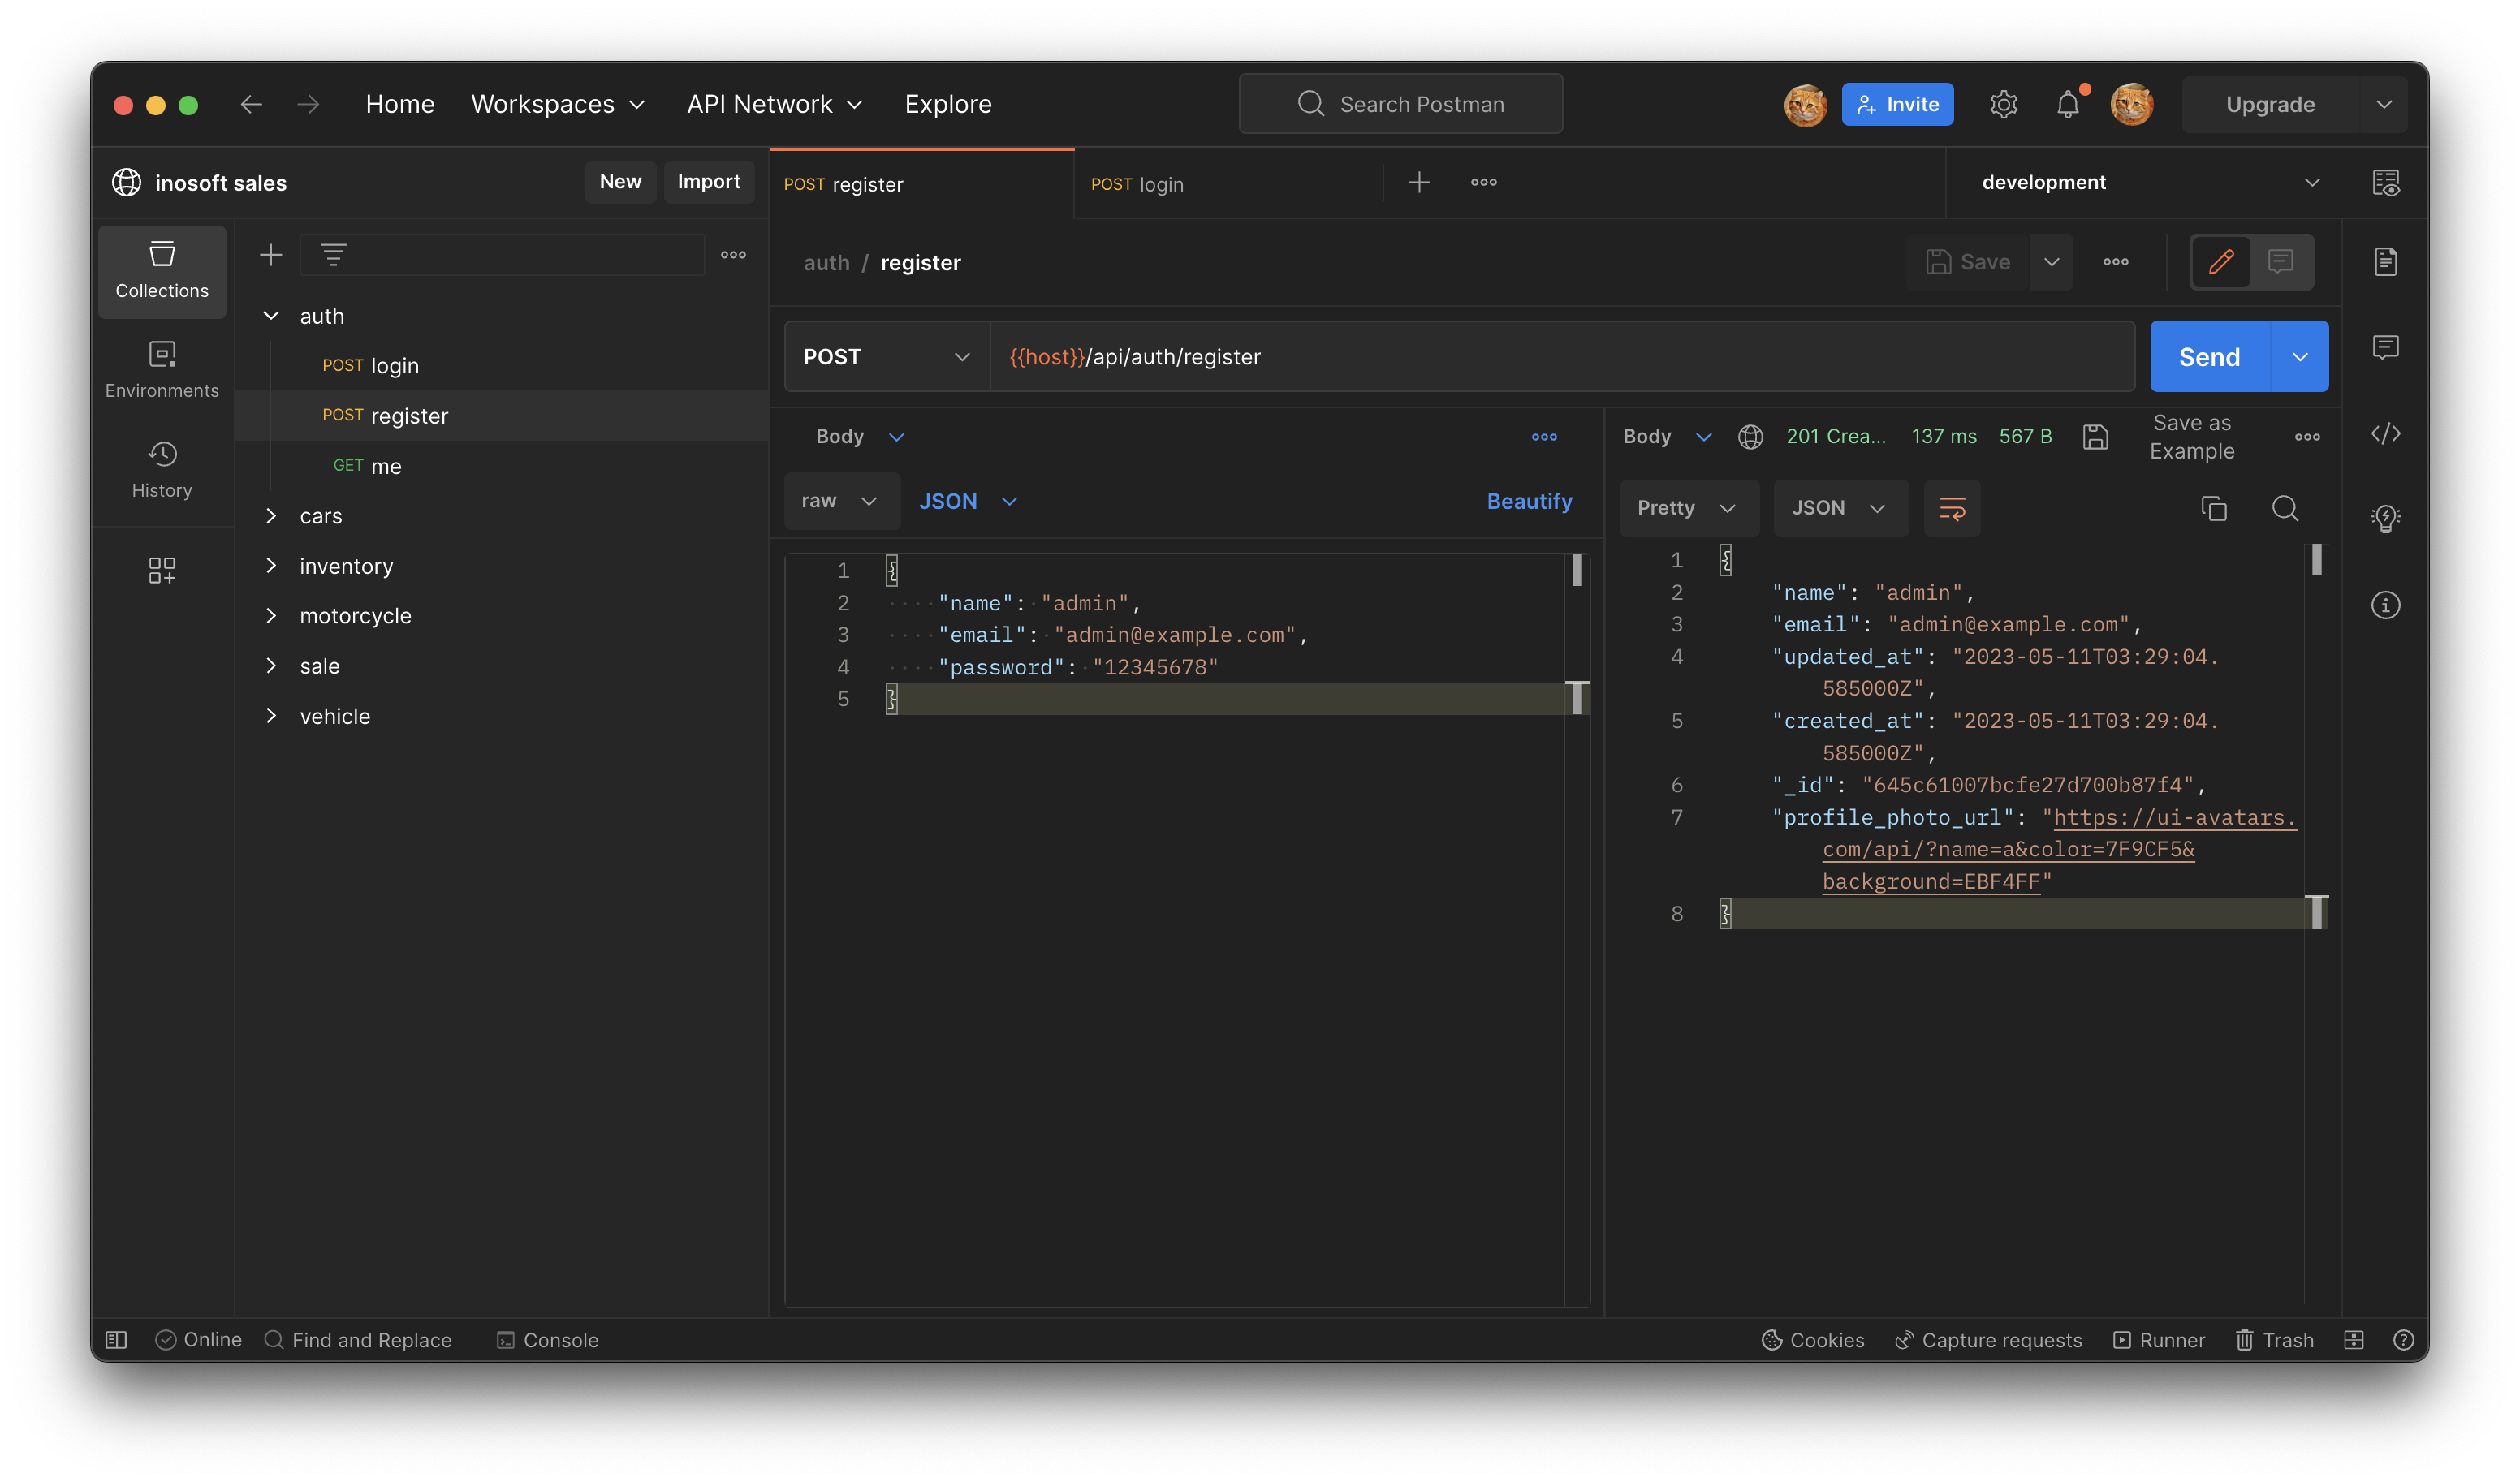Expand the cars folder

pyautogui.click(x=271, y=516)
